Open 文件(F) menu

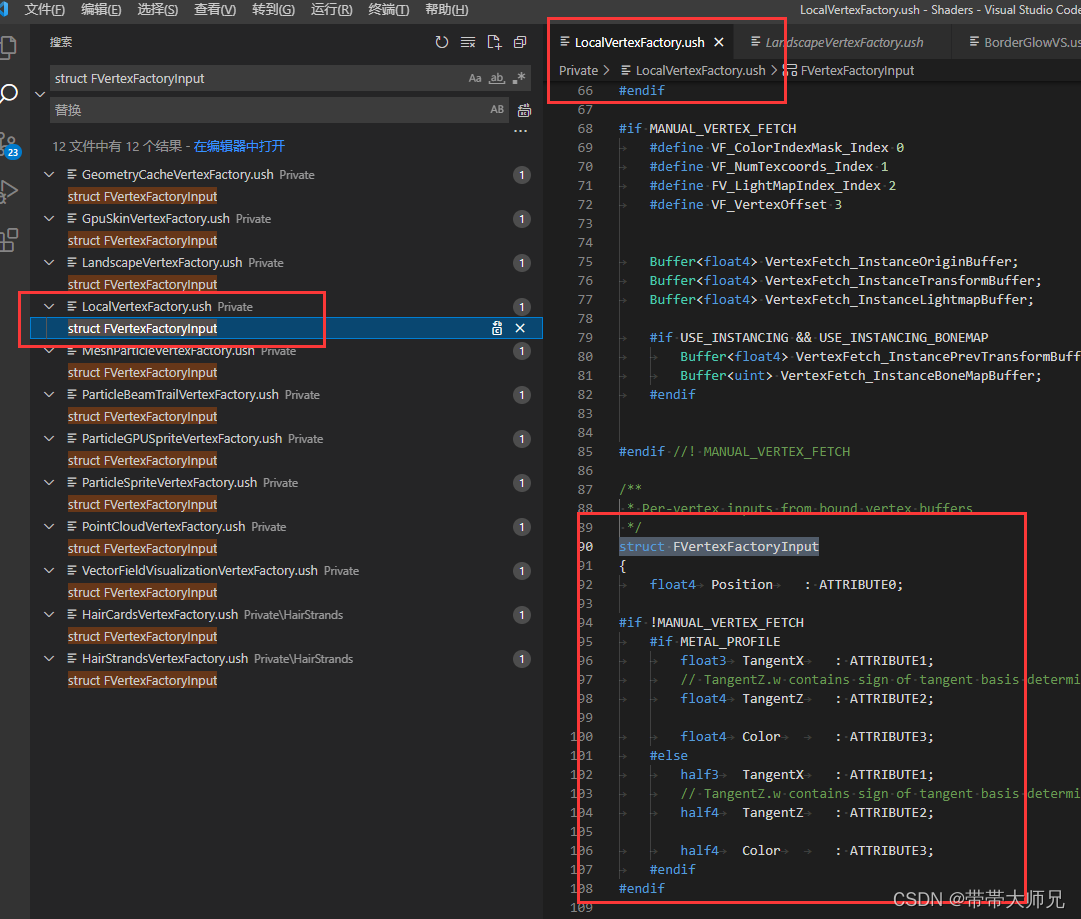click(x=45, y=10)
